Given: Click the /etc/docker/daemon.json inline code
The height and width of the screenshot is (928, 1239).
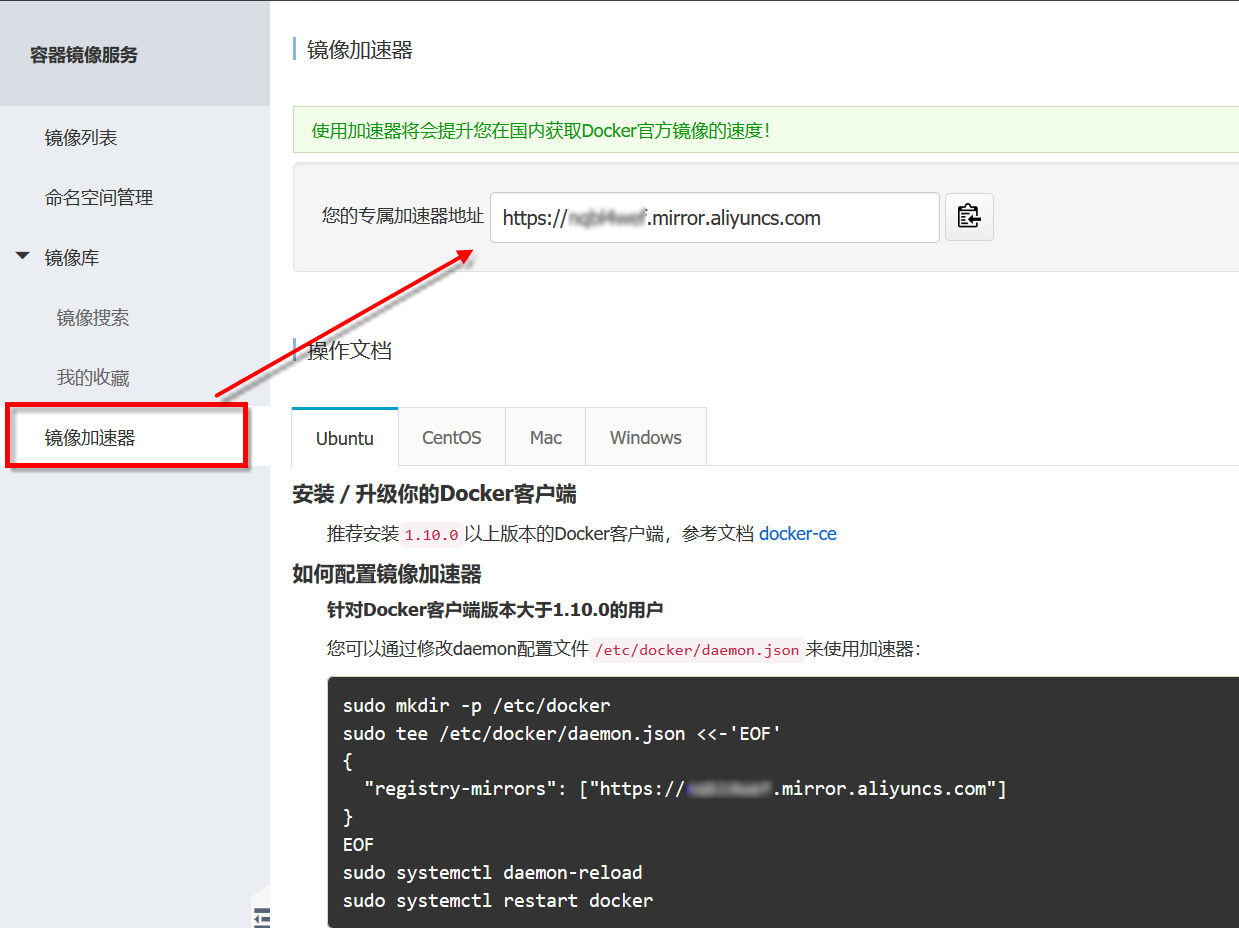Looking at the screenshot, I should (698, 650).
